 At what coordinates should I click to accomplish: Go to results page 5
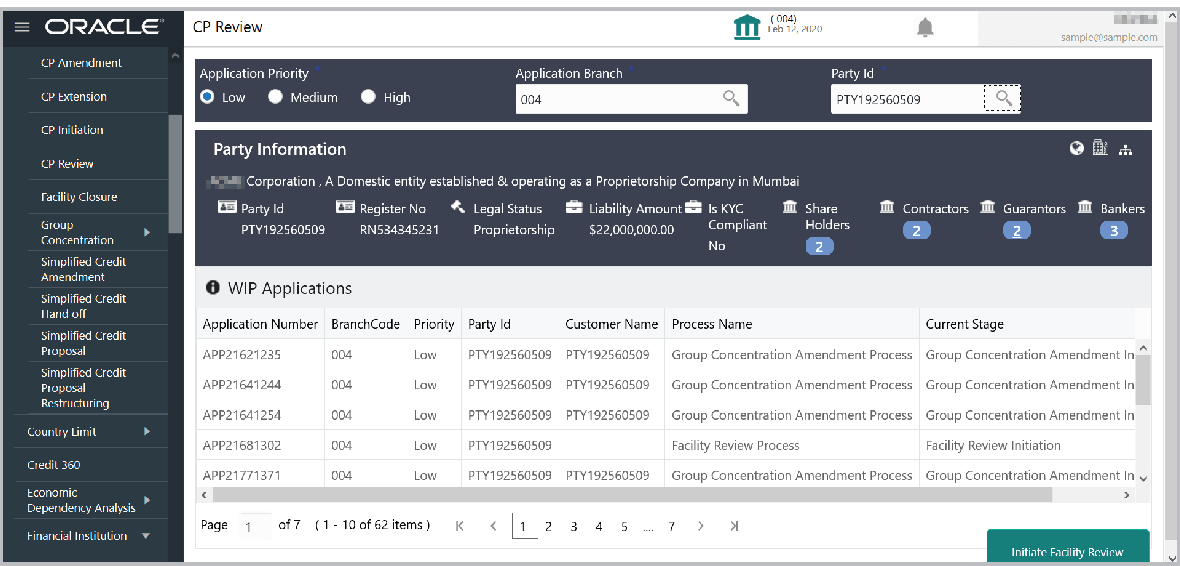(624, 526)
